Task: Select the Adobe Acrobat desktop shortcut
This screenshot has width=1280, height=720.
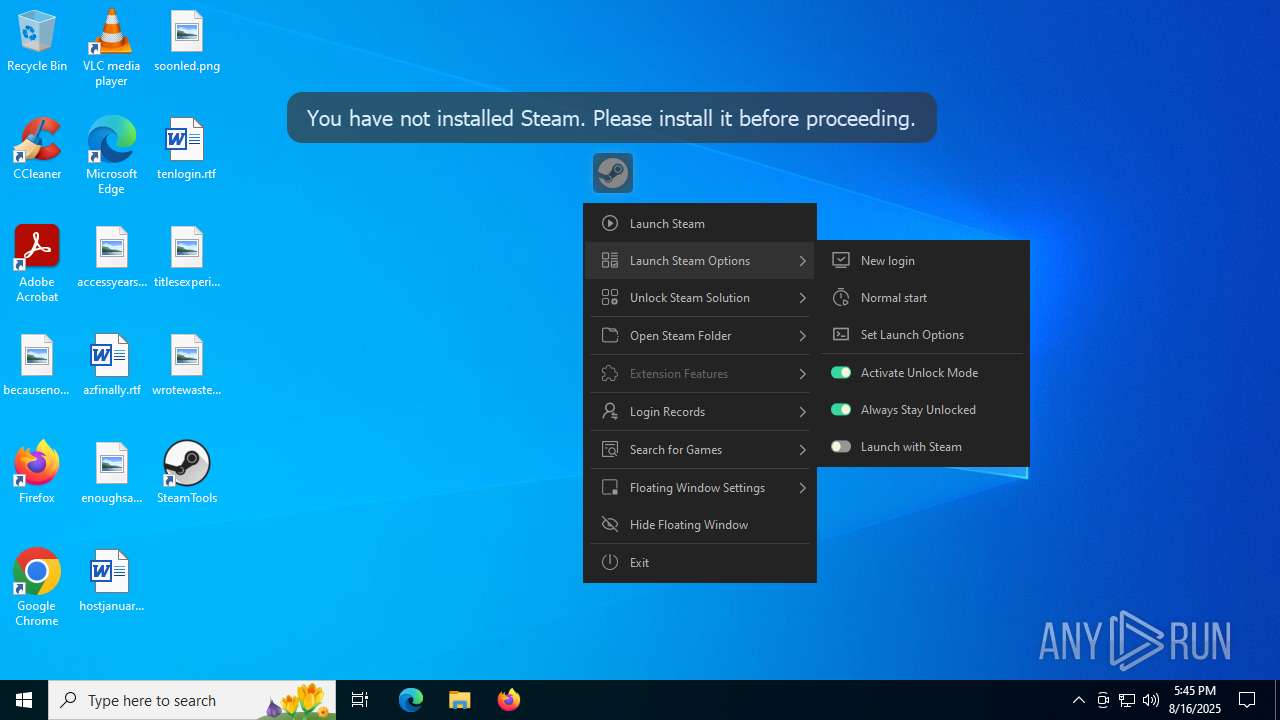Action: [37, 264]
